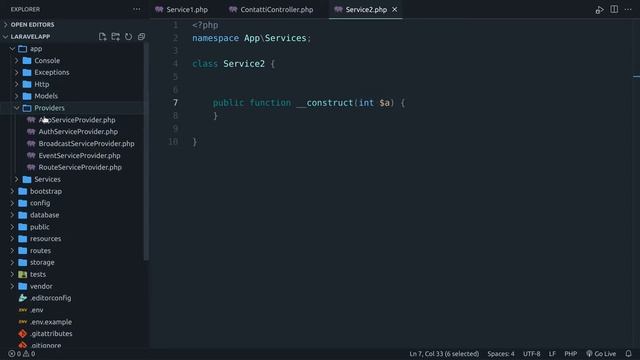Screen dimensions: 640x360
Task: Click the namespace keyword on line 2
Action: point(216,38)
